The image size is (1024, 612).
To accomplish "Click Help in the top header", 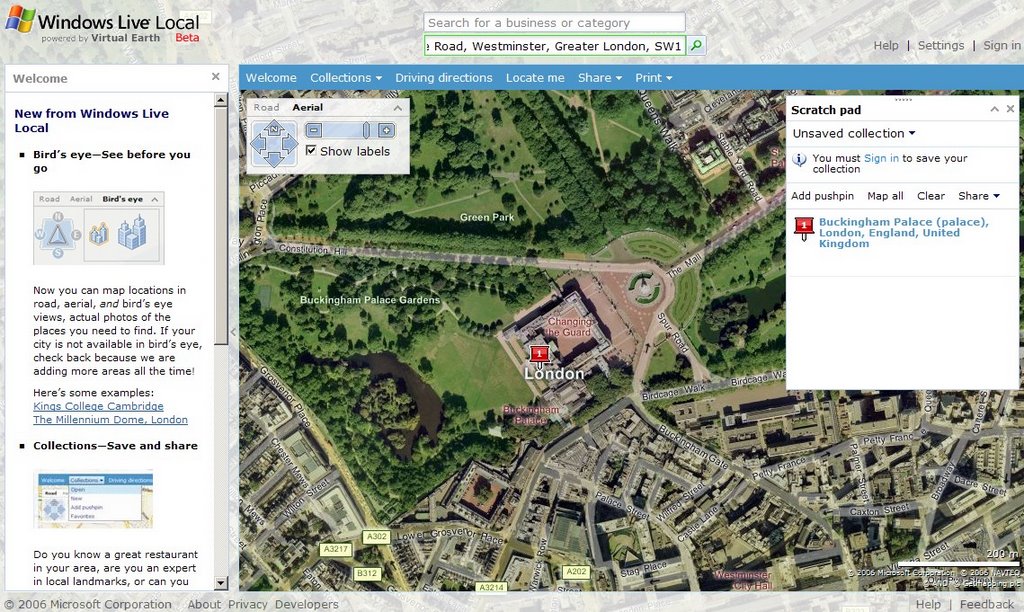I will [x=886, y=45].
